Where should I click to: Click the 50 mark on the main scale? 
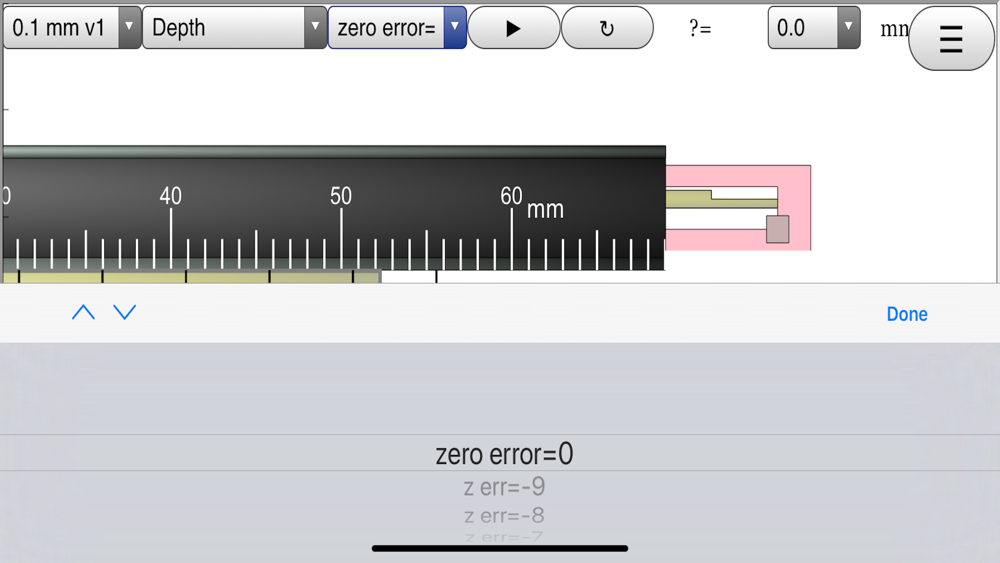[341, 196]
